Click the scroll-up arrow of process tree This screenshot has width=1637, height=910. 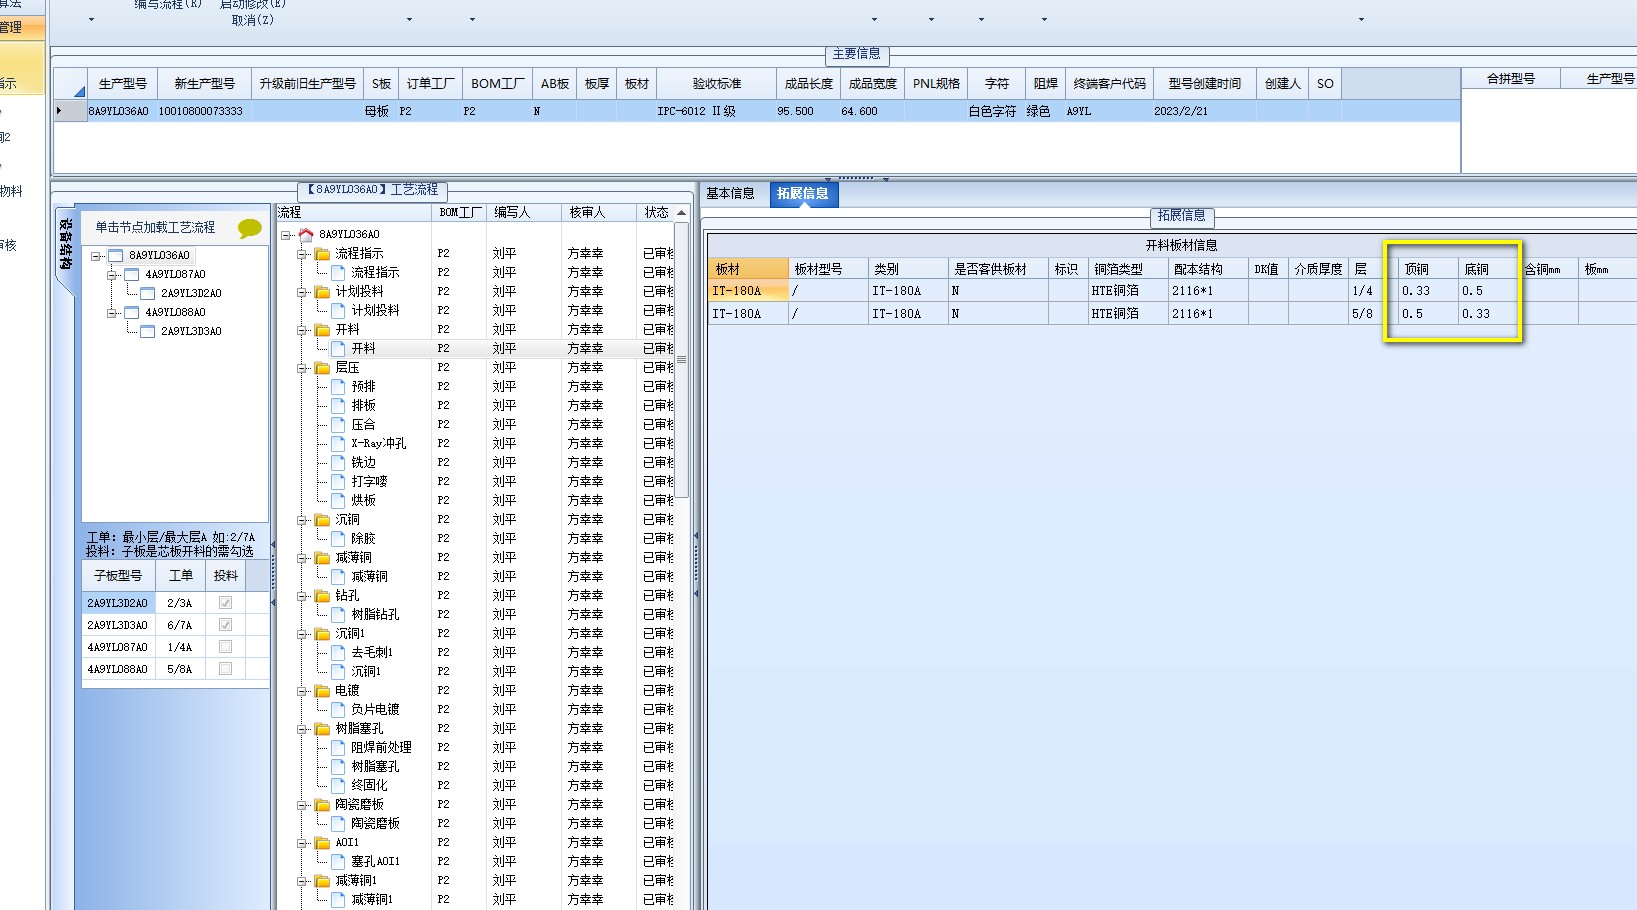[x=681, y=213]
